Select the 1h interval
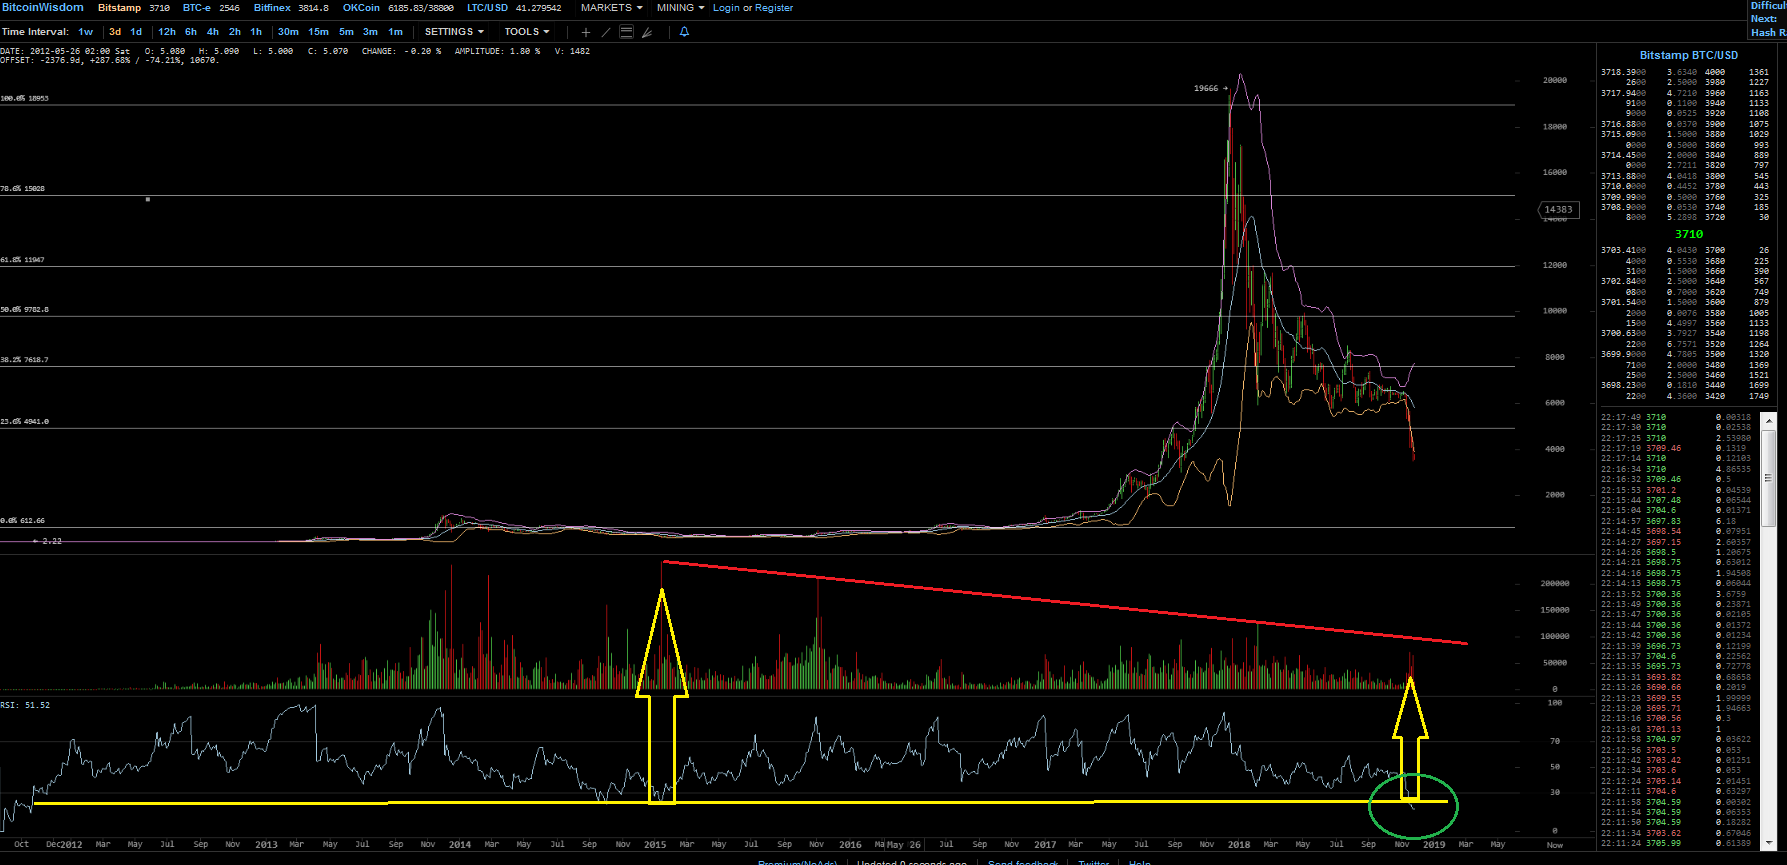Viewport: 1787px width, 865px height. [x=256, y=32]
